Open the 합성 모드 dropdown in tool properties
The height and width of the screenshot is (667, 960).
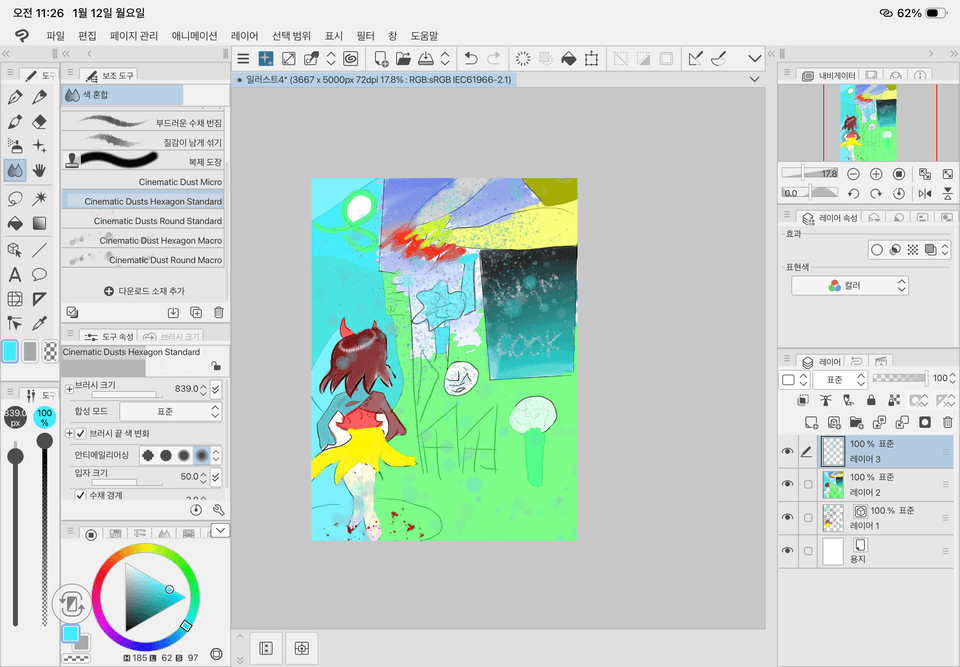pos(170,411)
